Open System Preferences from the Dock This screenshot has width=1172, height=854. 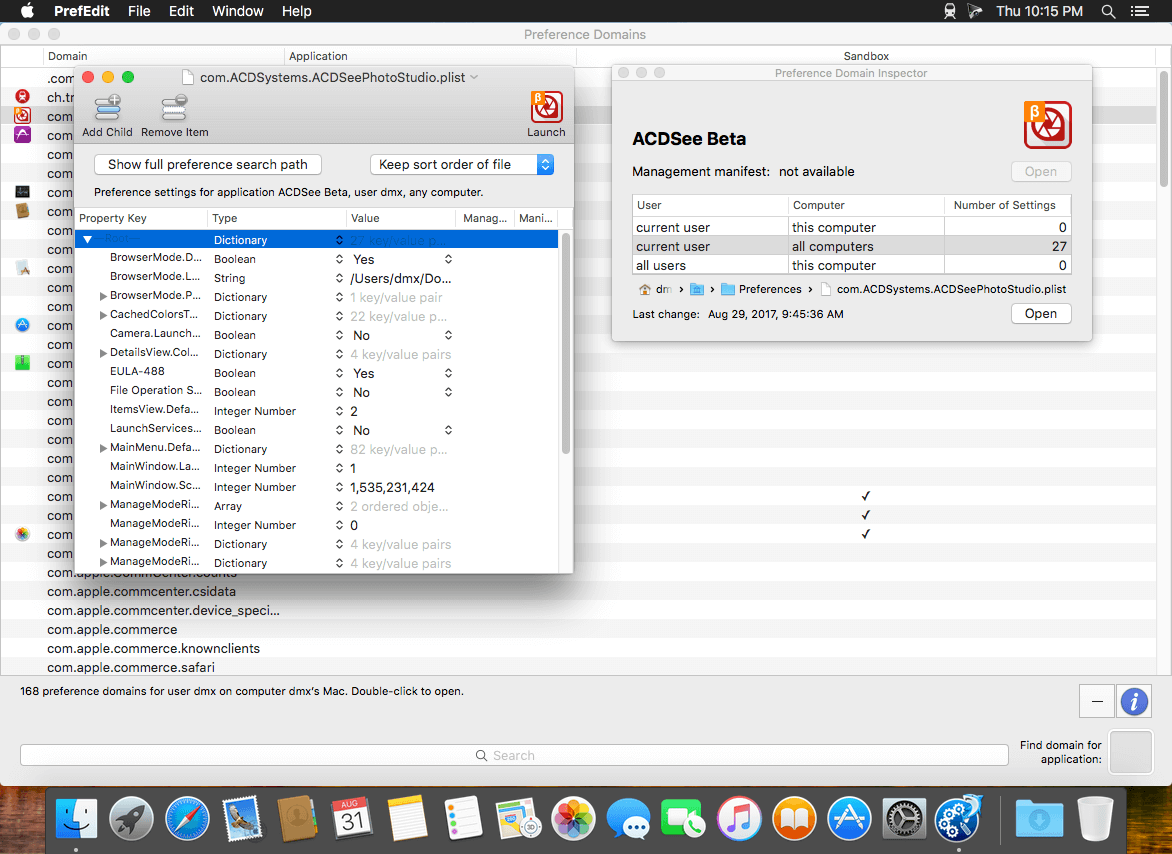[x=904, y=819]
